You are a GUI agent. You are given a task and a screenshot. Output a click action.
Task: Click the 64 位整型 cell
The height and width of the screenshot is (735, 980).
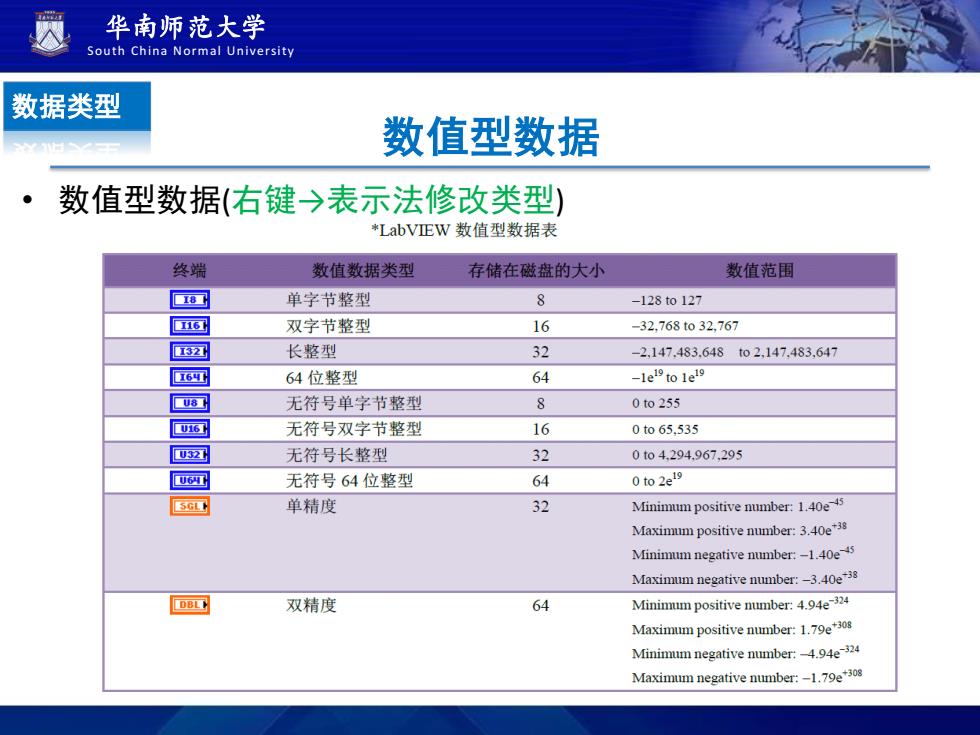click(x=321, y=378)
